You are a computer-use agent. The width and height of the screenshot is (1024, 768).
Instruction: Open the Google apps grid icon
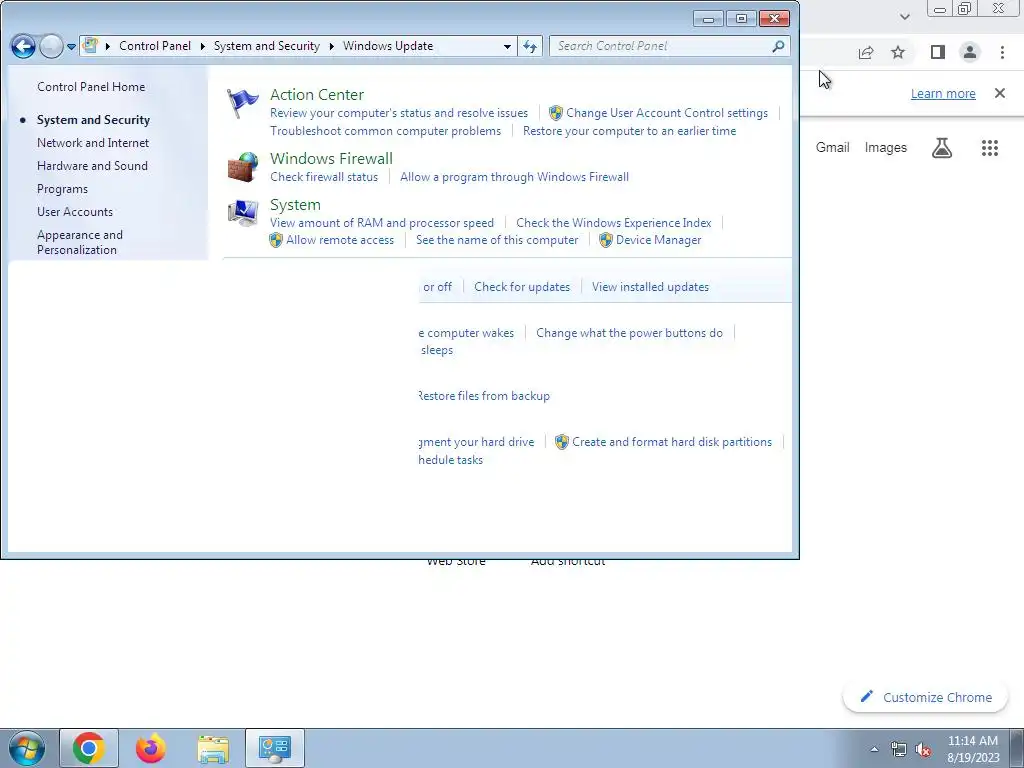(x=990, y=148)
